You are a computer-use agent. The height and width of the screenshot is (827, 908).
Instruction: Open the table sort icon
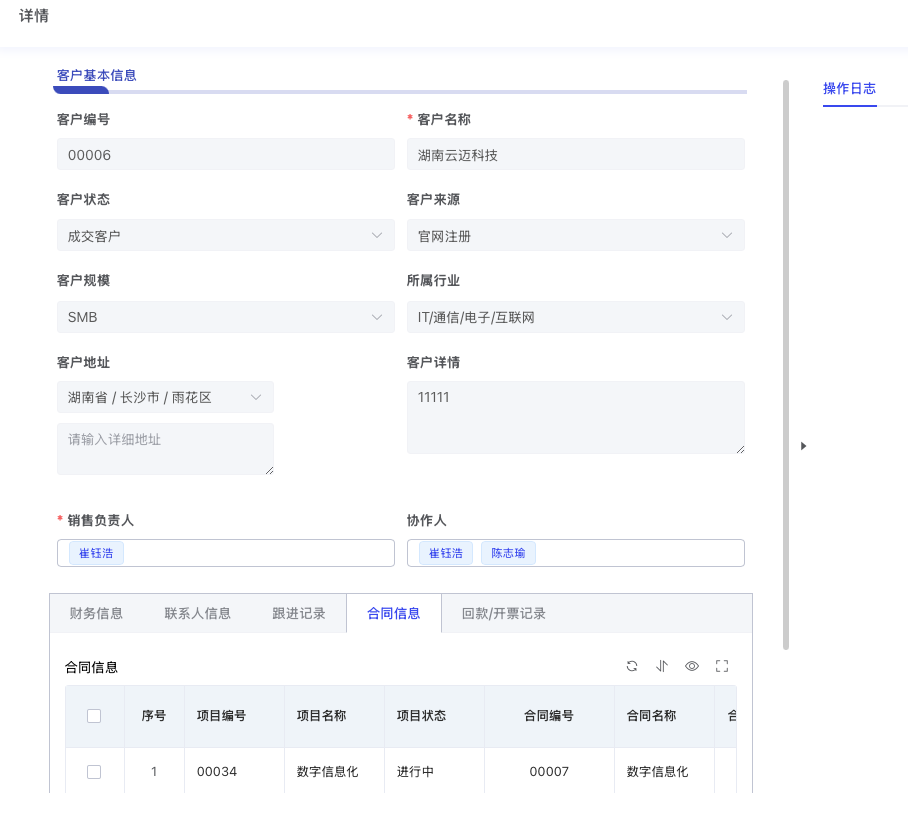[x=662, y=666]
